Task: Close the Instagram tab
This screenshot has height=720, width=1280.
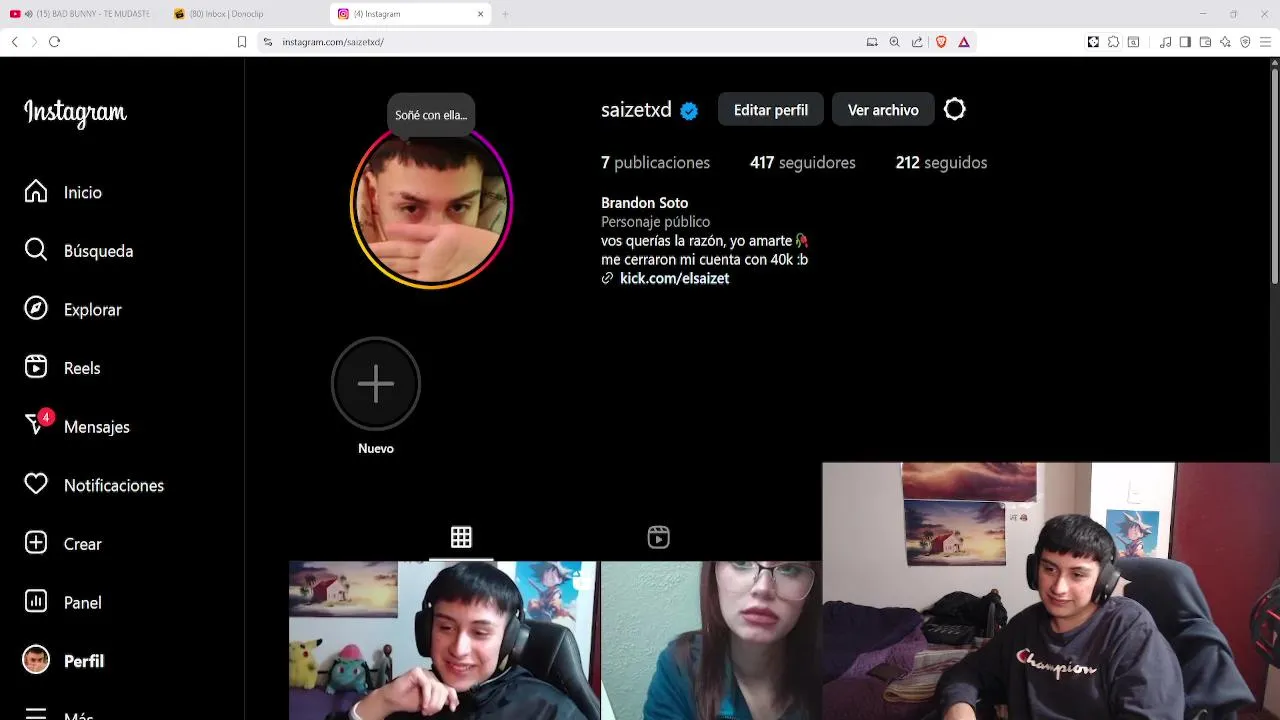Action: click(480, 14)
